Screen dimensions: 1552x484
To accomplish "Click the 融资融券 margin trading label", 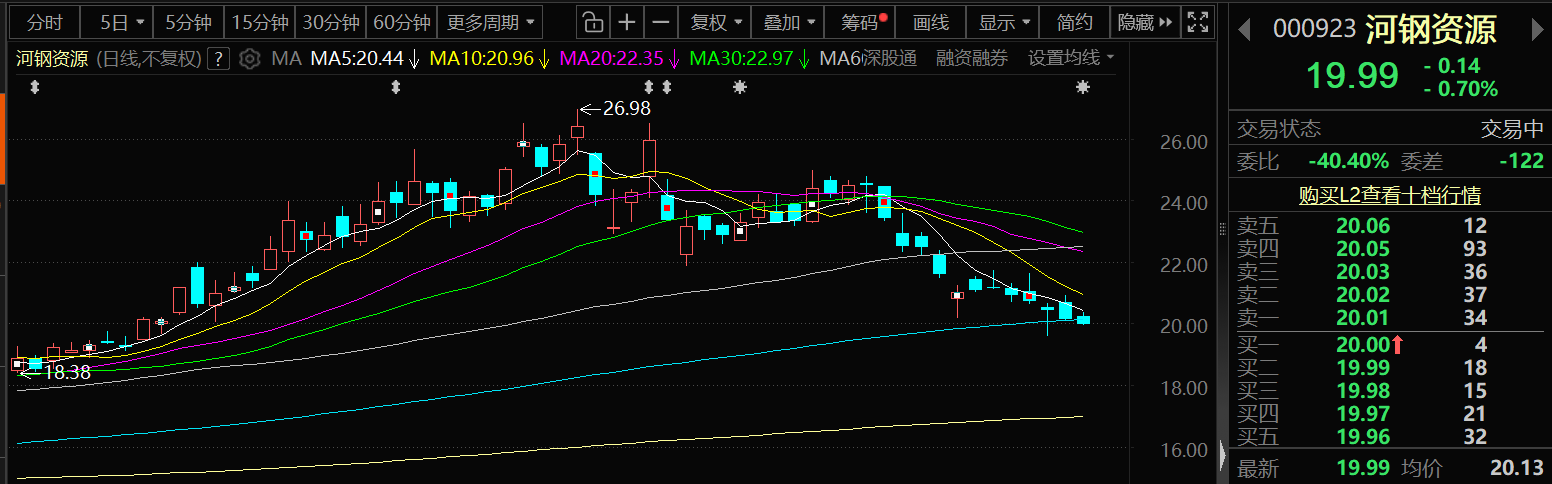I will pyautogui.click(x=971, y=59).
